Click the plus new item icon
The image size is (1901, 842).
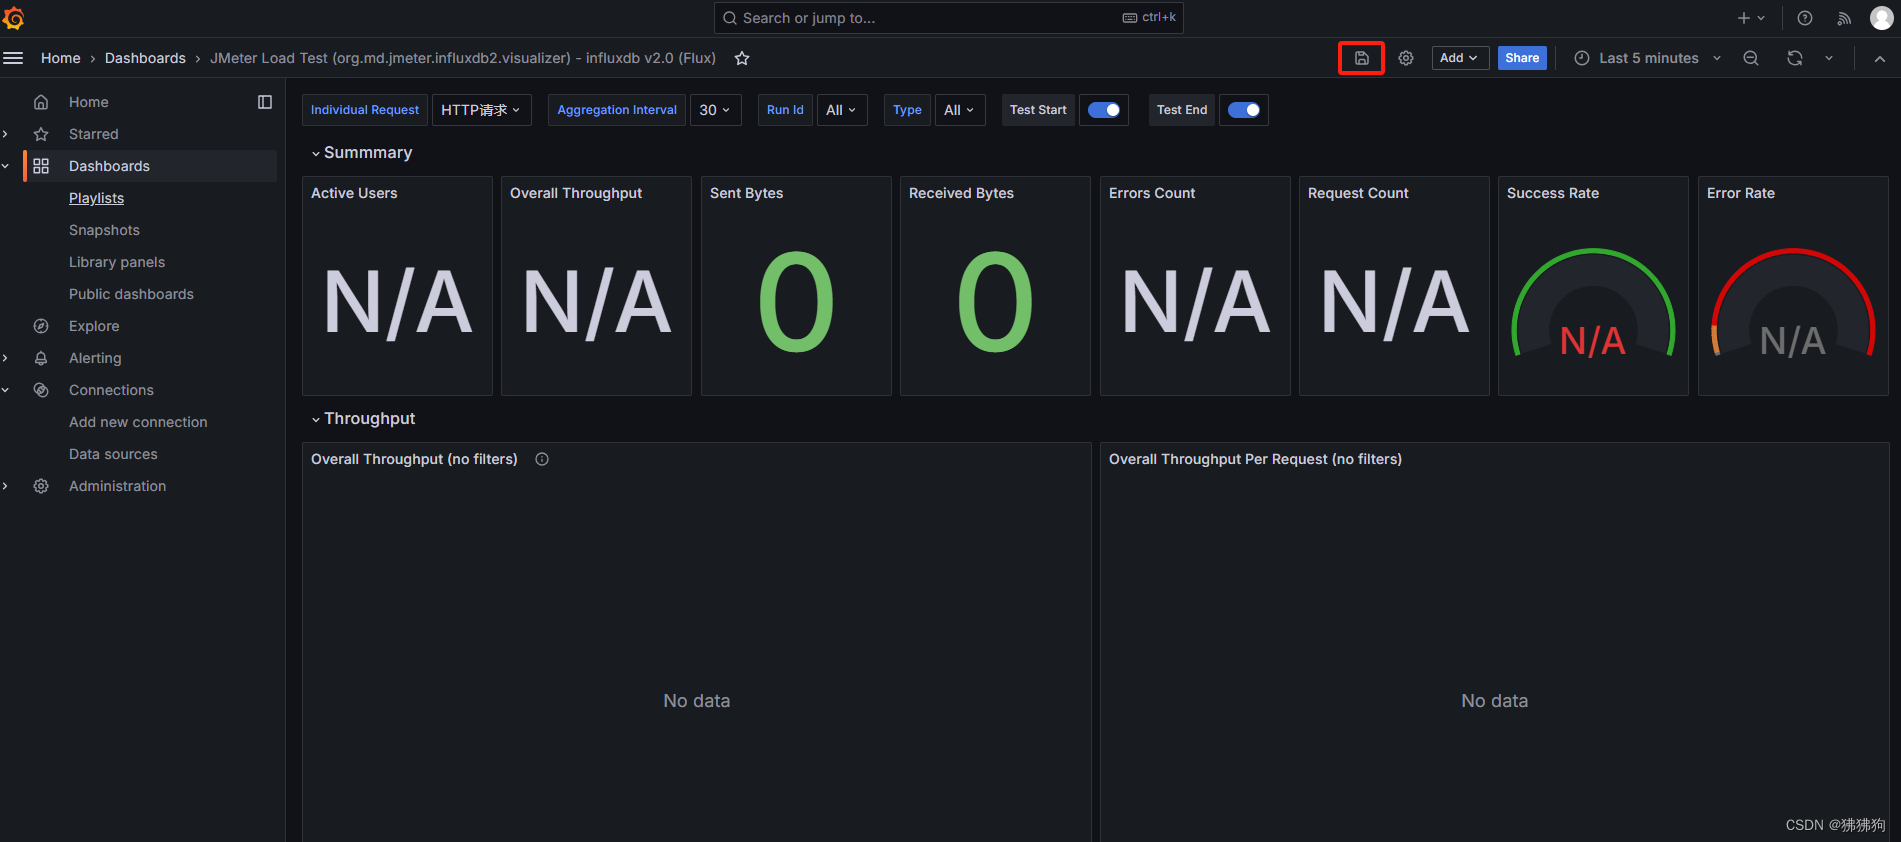[1744, 18]
